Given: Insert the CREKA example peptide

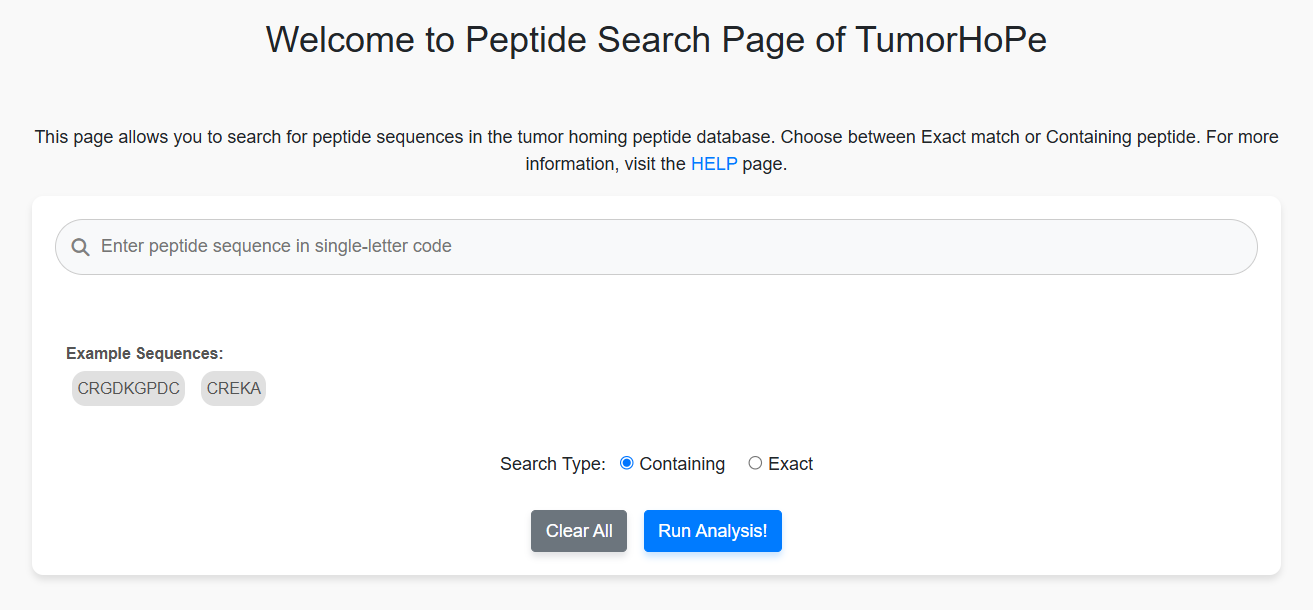Looking at the screenshot, I should 233,388.
